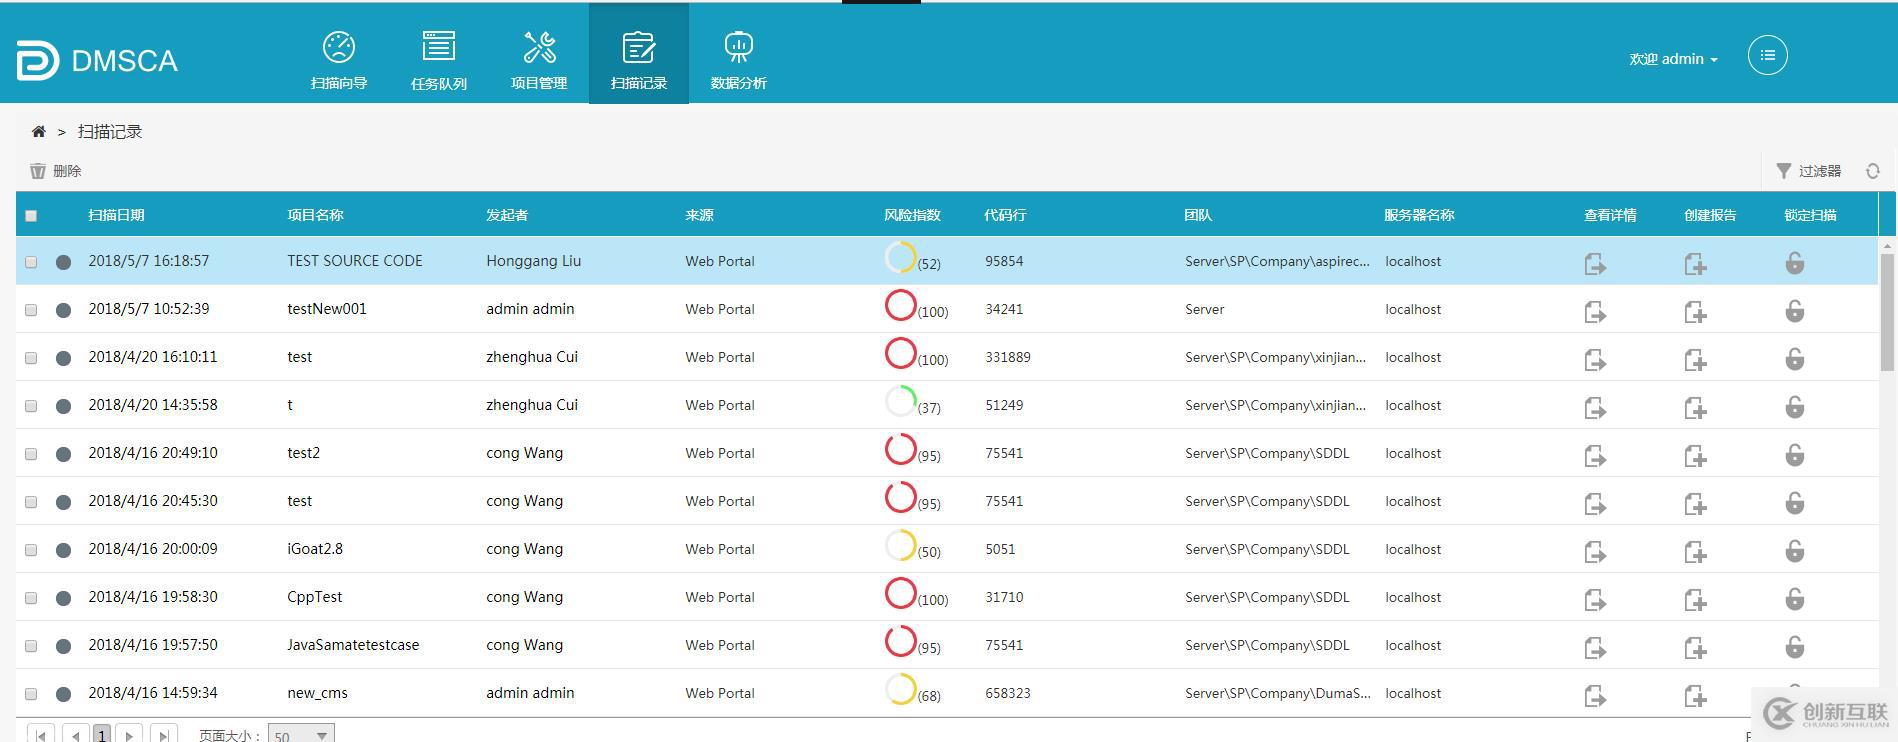The image size is (1898, 742).
Task: Click the status dot for testNew001 row
Action: (x=63, y=310)
